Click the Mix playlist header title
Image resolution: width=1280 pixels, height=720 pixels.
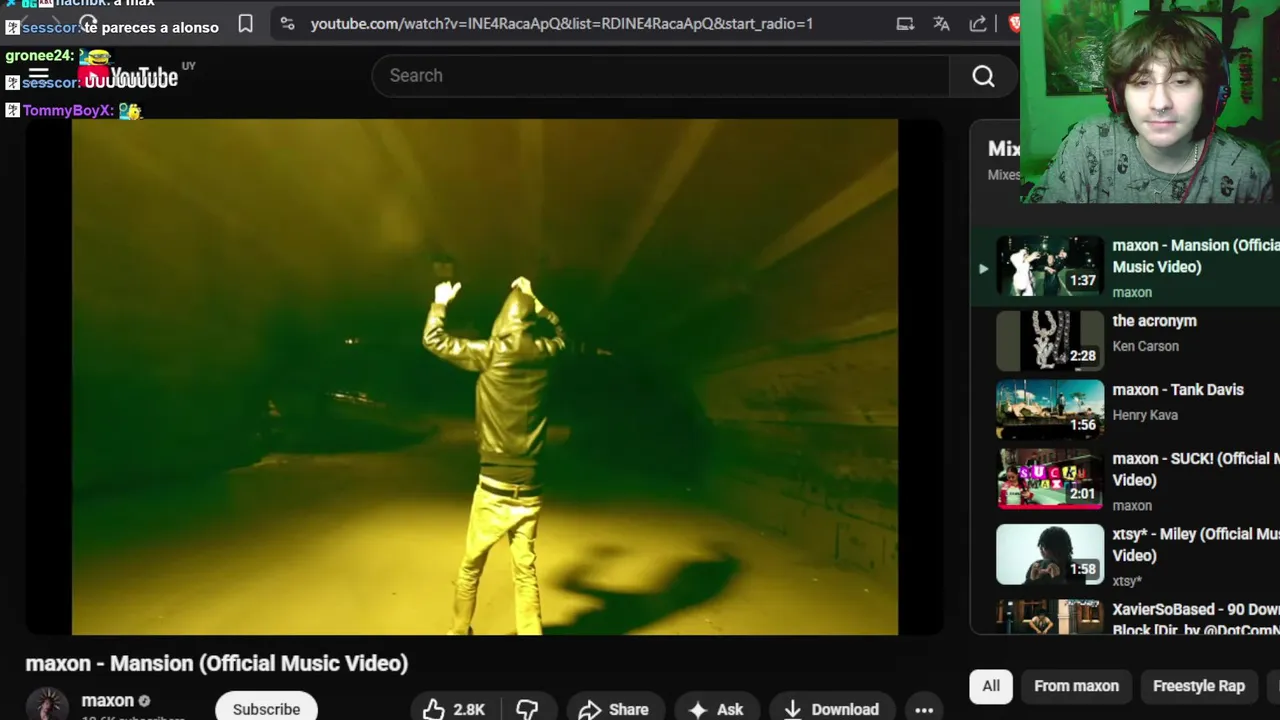tap(1003, 149)
